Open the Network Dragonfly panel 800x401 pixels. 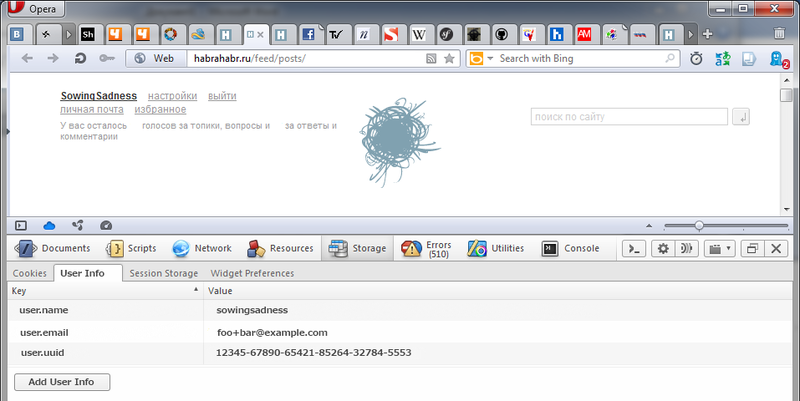[x=202, y=248]
